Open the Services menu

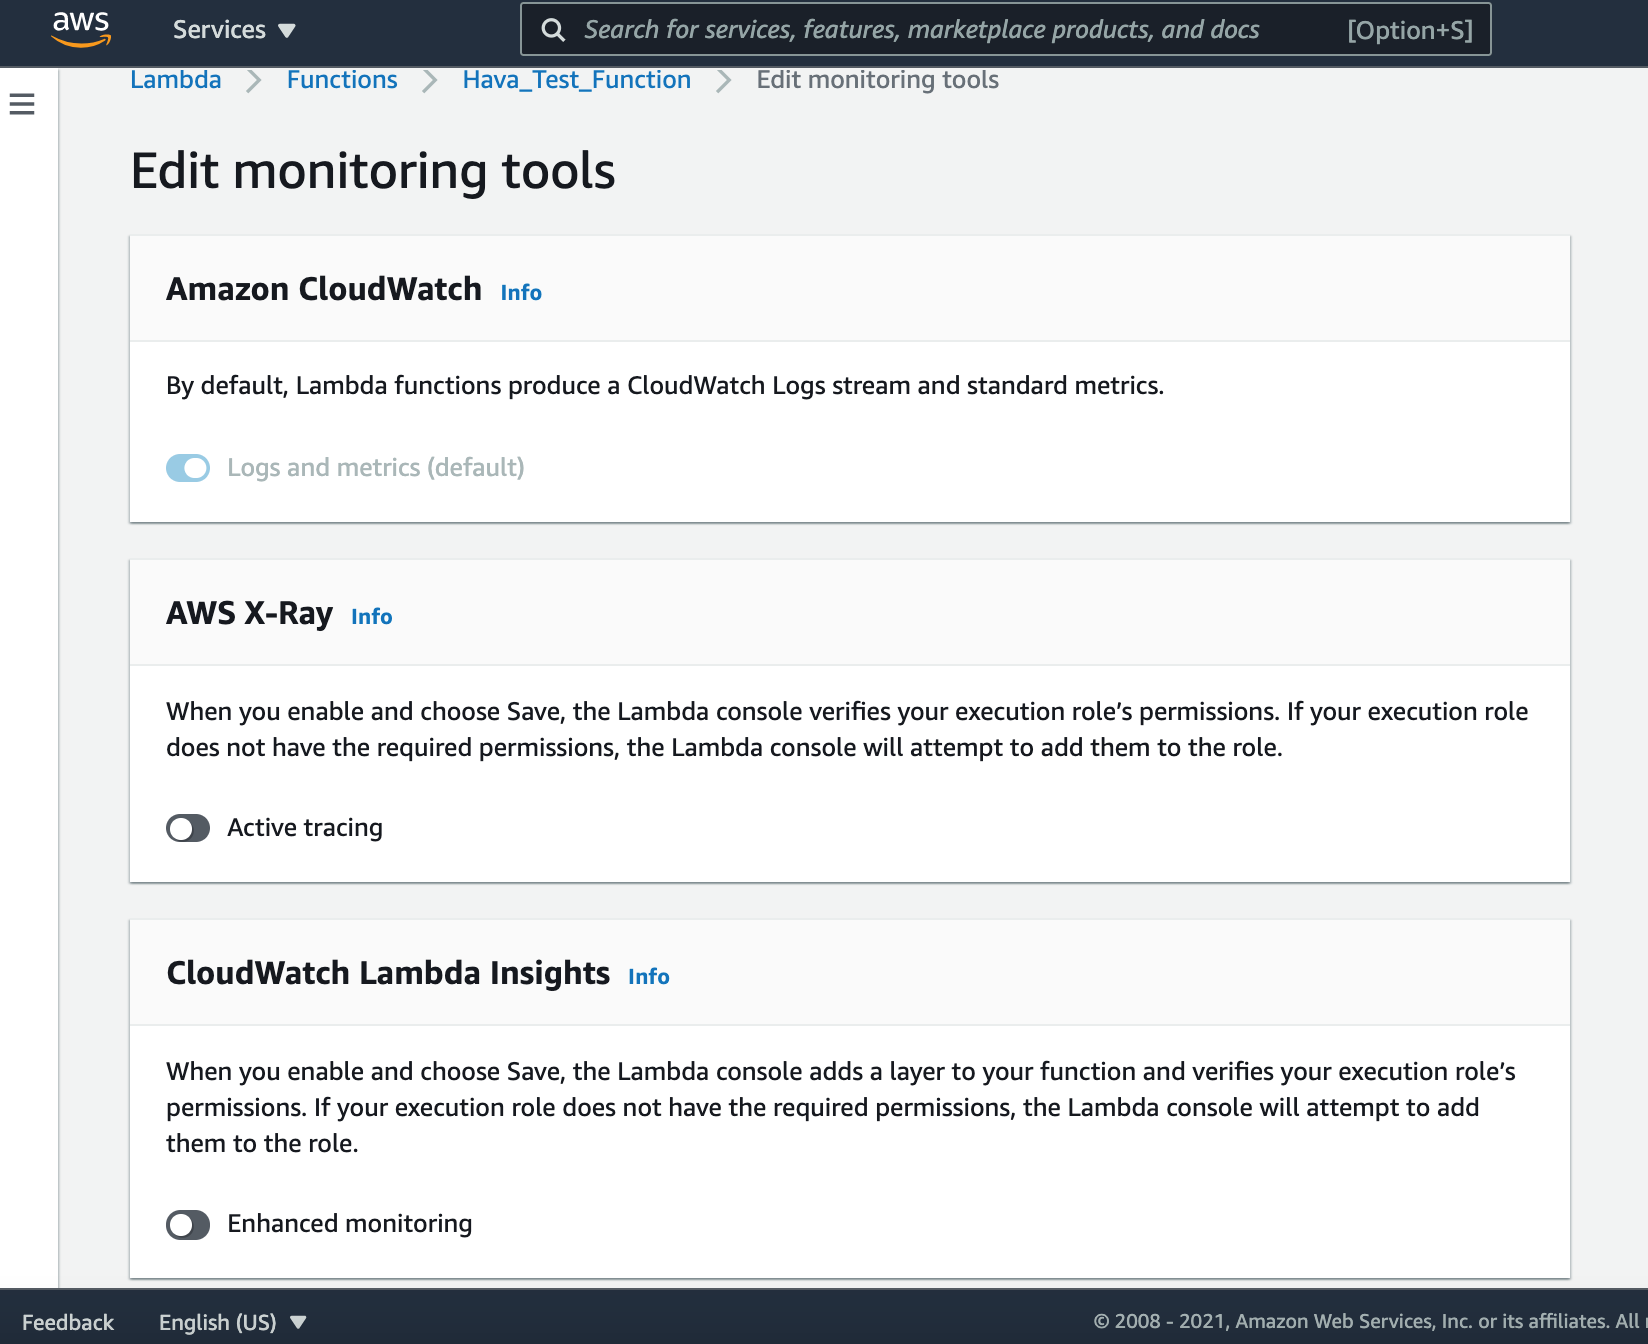(x=219, y=30)
